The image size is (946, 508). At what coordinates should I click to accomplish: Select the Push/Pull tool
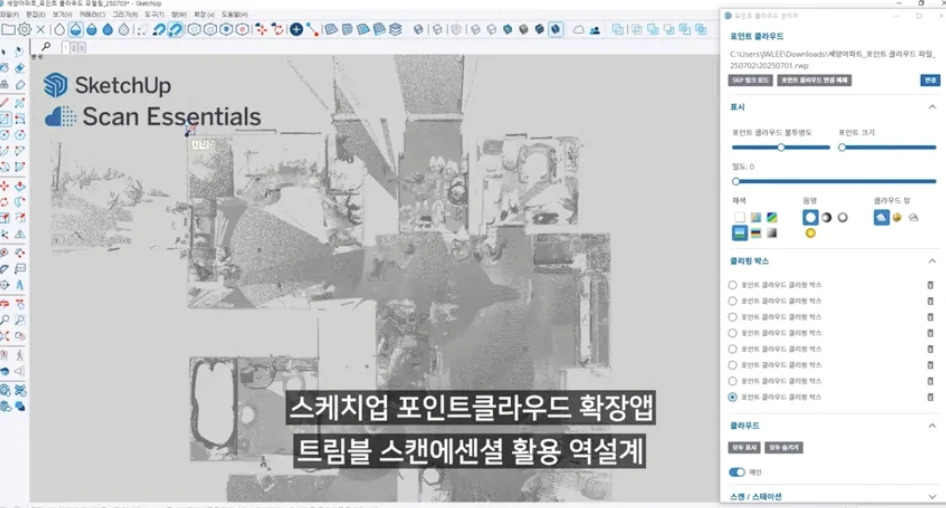tap(20, 185)
